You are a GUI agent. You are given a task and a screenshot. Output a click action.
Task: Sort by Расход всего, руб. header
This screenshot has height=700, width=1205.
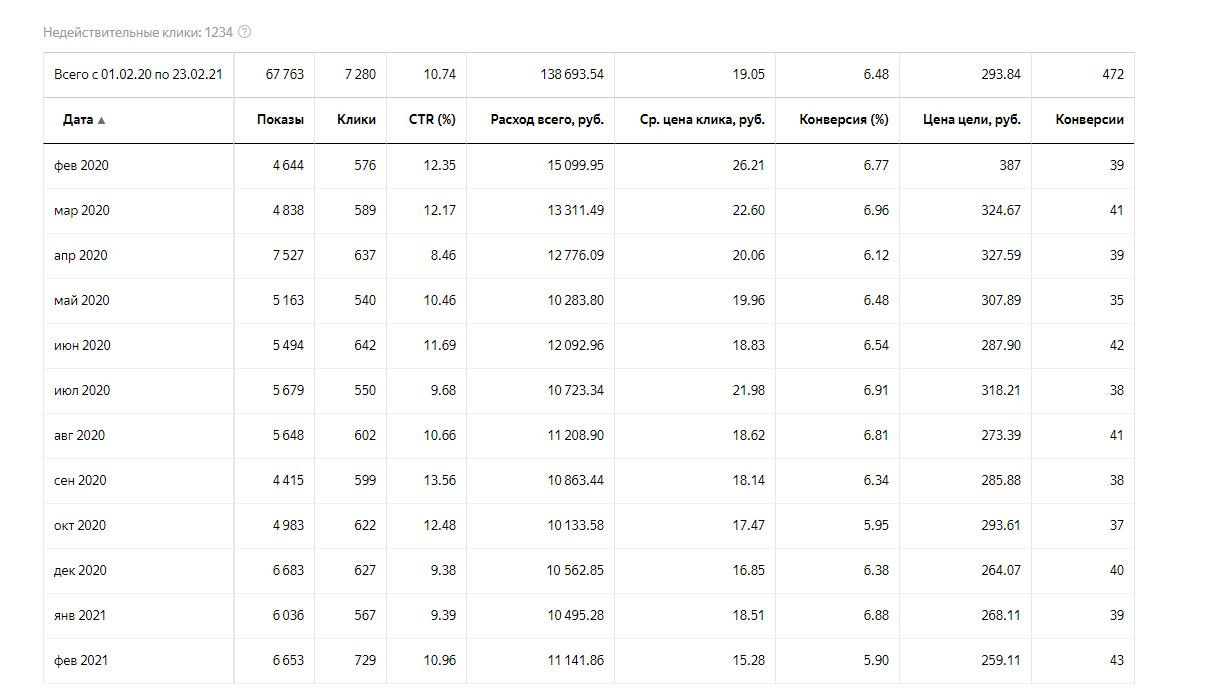point(547,119)
